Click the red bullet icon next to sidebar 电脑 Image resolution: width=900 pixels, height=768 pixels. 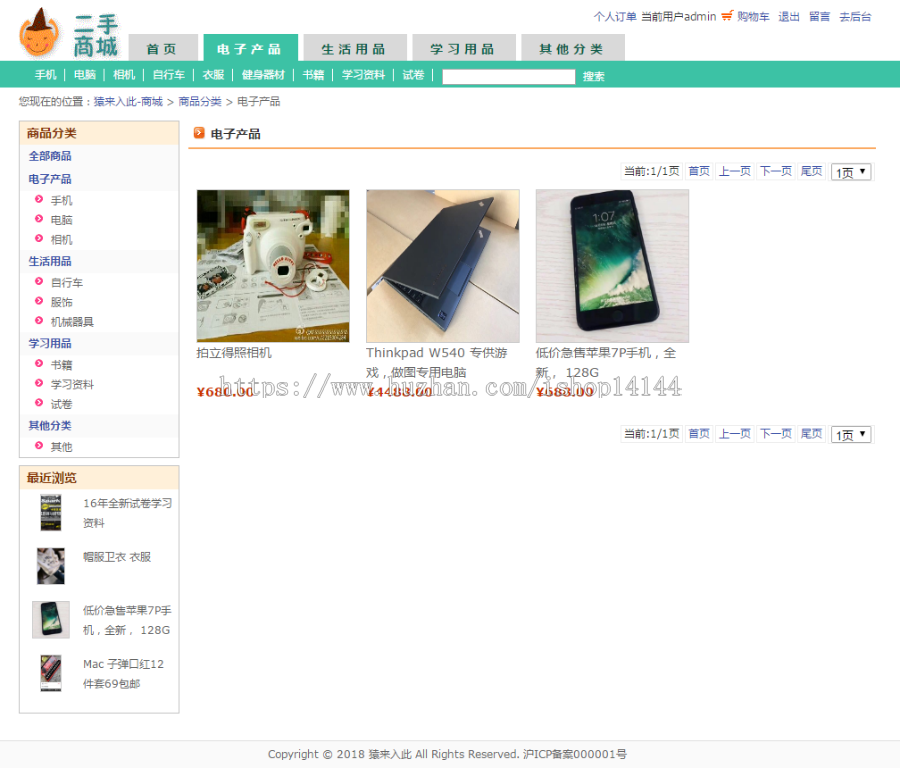(39, 219)
